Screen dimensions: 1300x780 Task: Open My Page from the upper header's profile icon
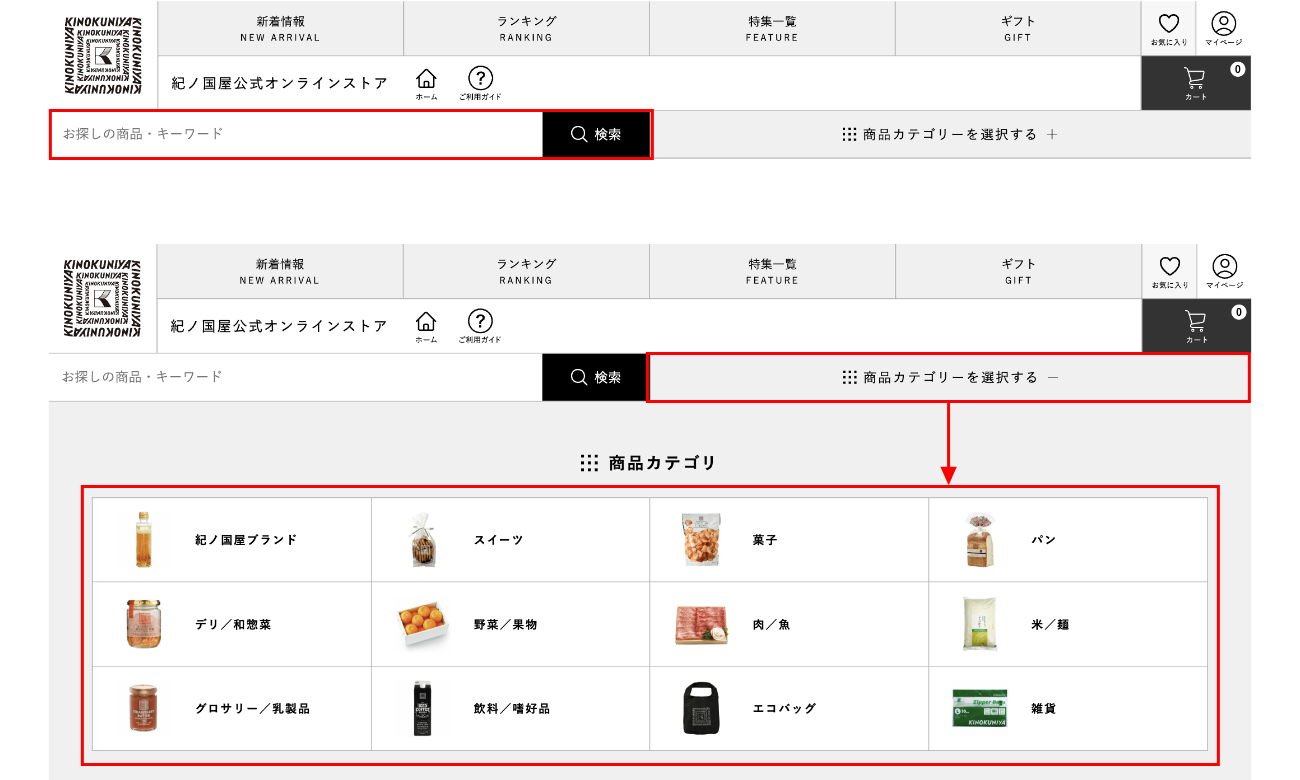click(1224, 28)
